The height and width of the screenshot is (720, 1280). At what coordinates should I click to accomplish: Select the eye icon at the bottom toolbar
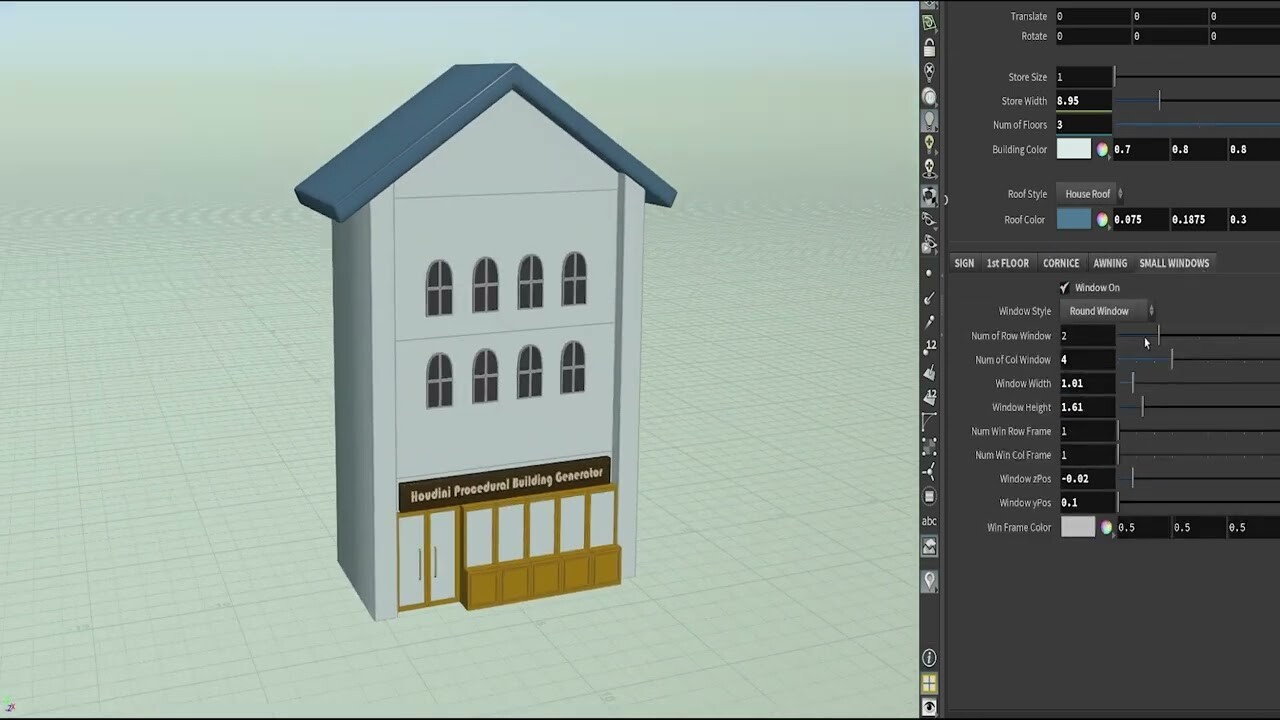pos(929,706)
